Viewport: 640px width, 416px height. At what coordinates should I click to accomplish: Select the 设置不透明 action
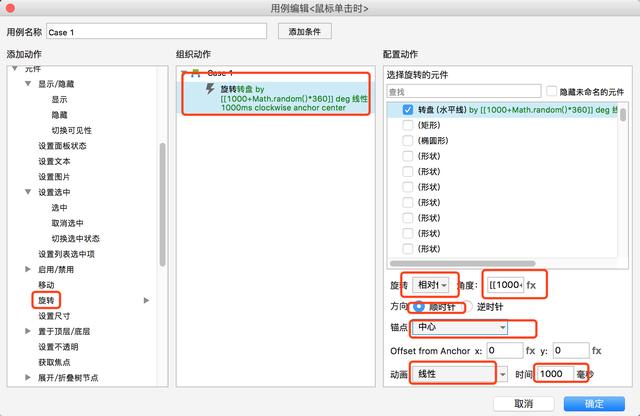click(58, 347)
